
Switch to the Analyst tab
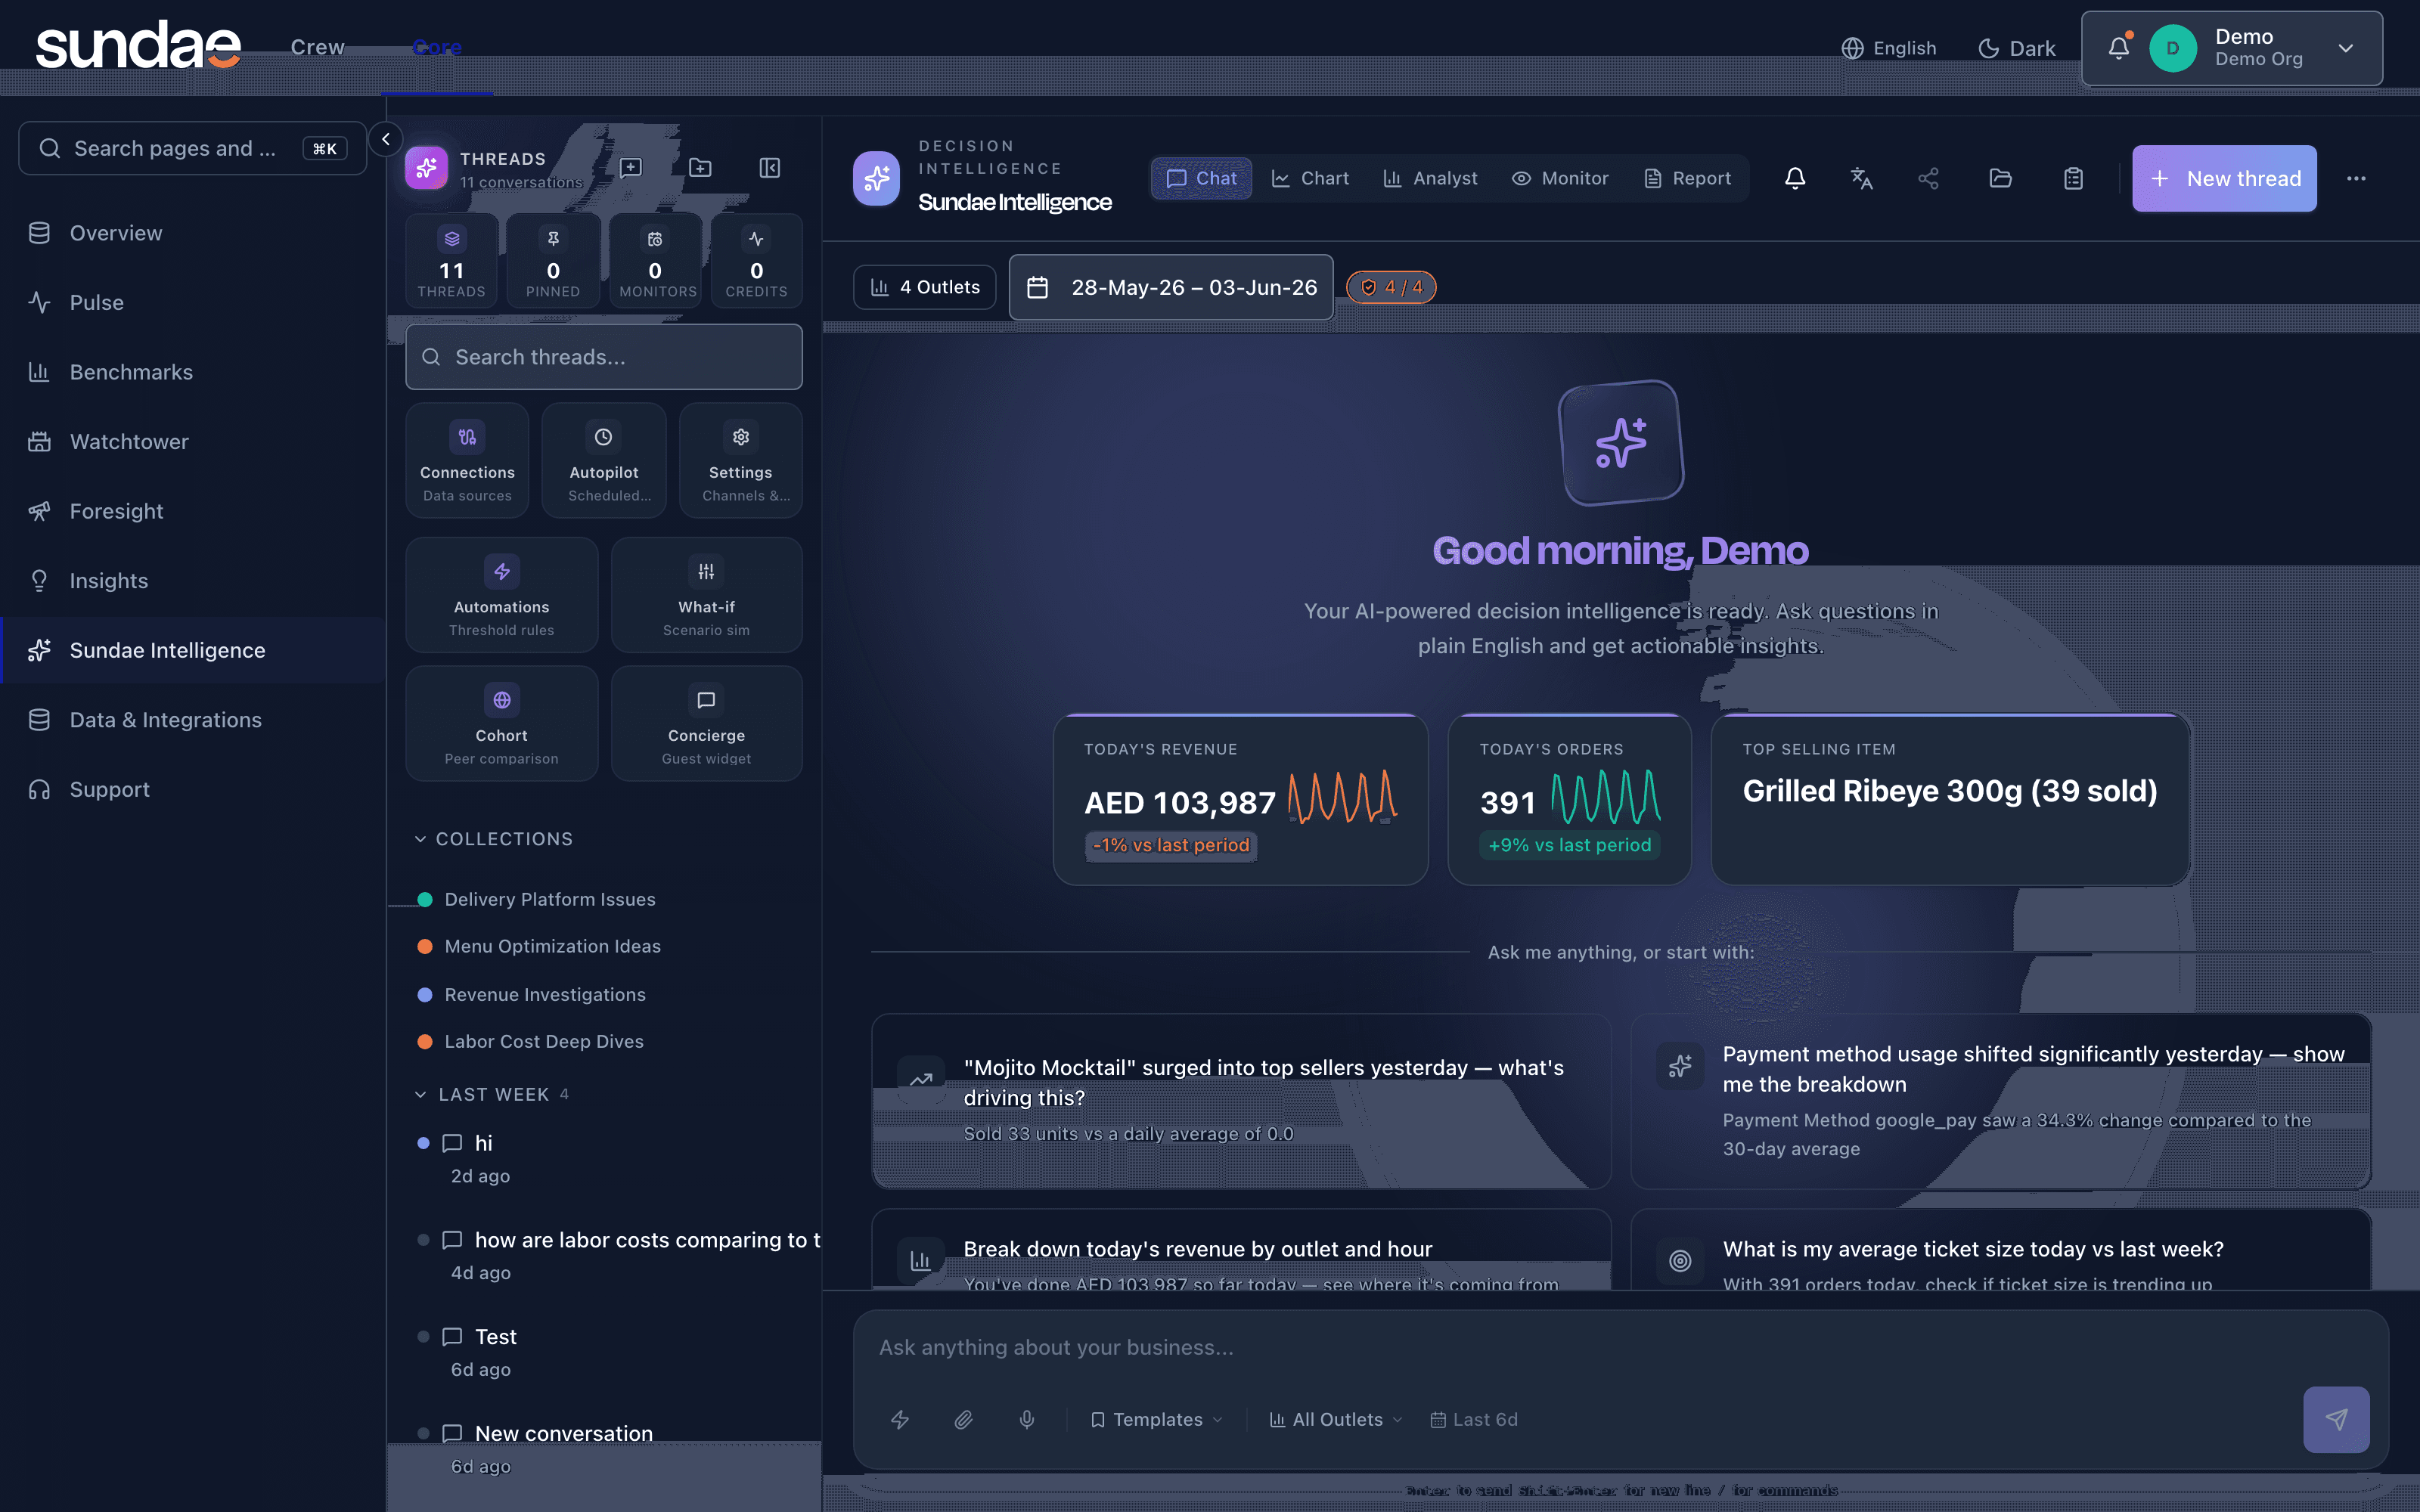click(x=1430, y=178)
